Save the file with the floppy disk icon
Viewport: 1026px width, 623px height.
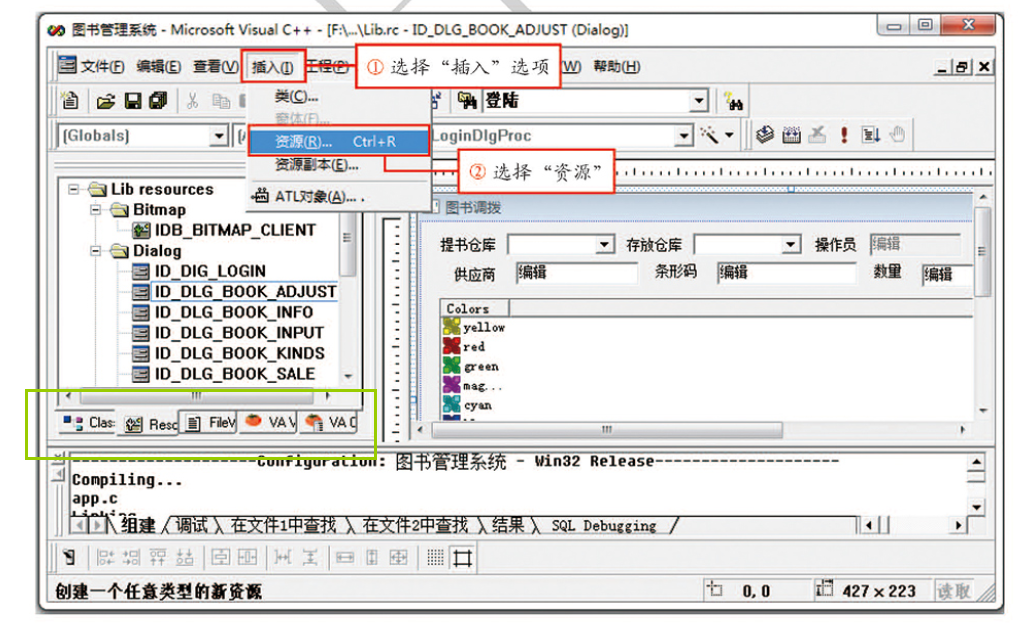tap(133, 101)
